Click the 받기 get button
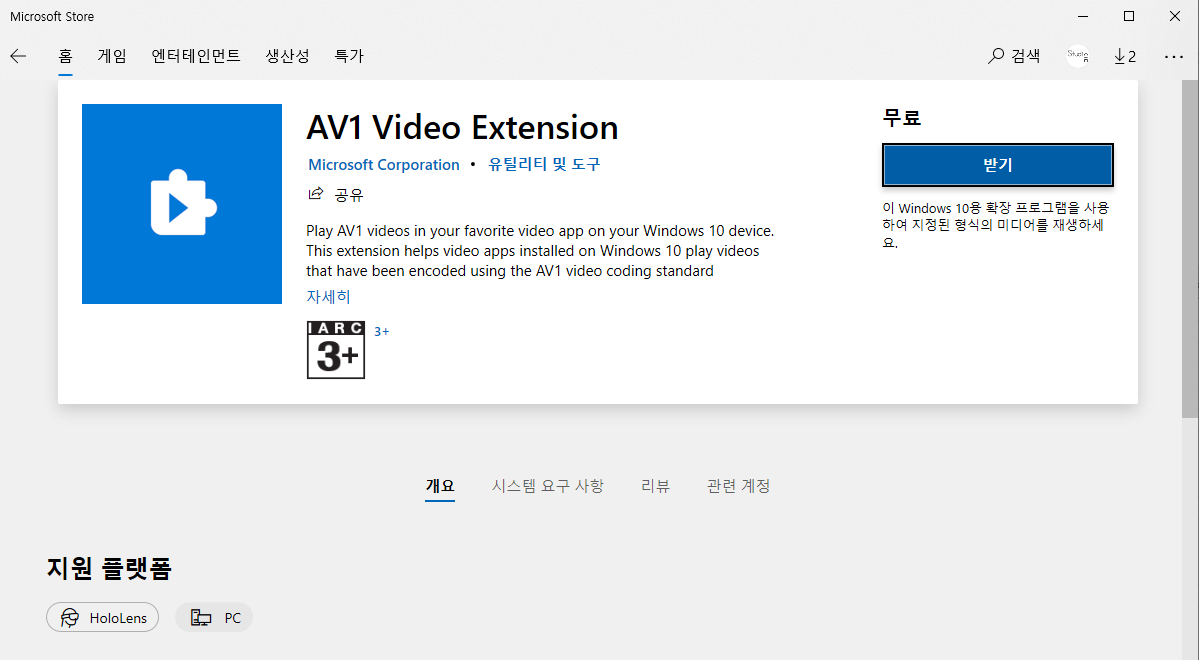The width and height of the screenshot is (1199, 660). 998,164
